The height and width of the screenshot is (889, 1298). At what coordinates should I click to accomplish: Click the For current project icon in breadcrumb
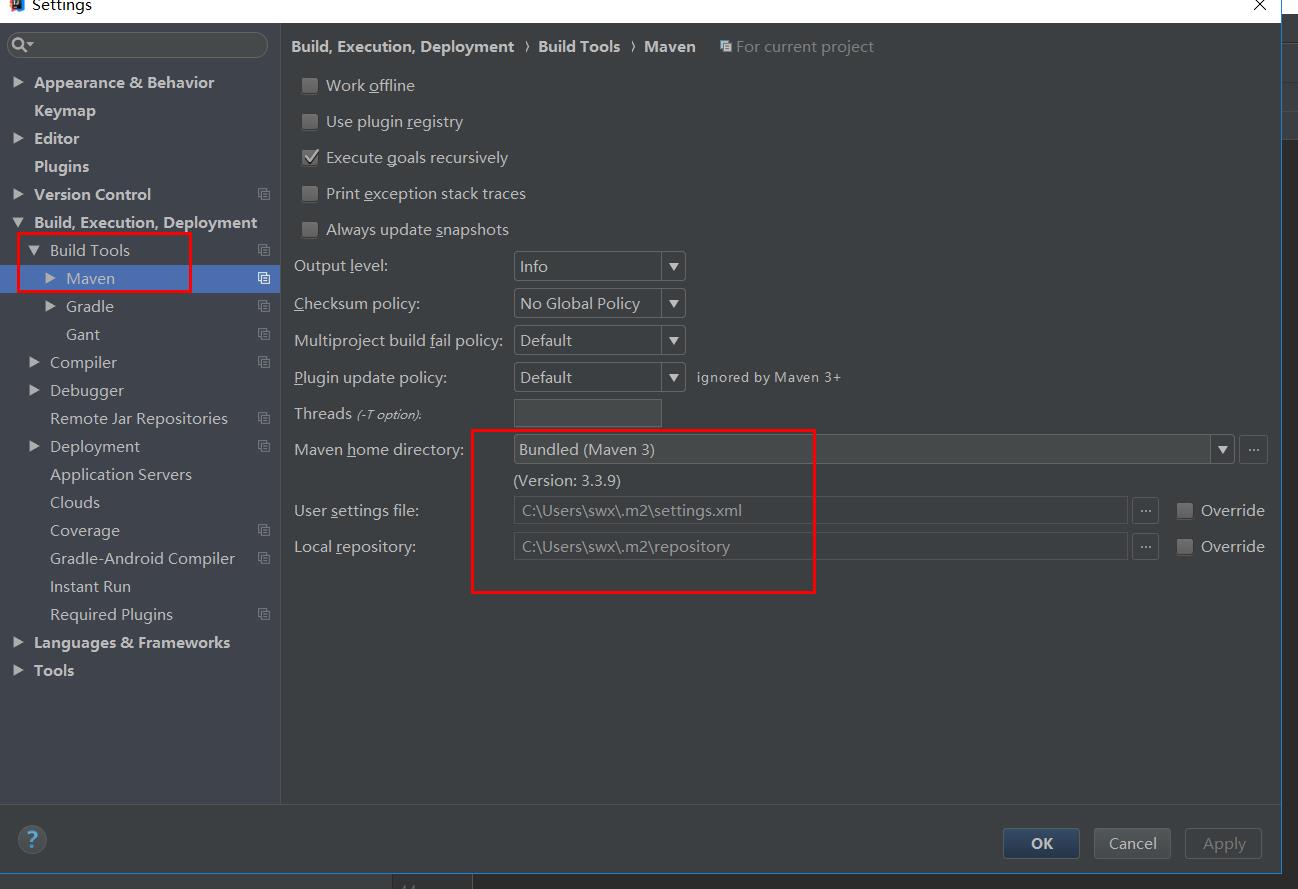[x=726, y=46]
